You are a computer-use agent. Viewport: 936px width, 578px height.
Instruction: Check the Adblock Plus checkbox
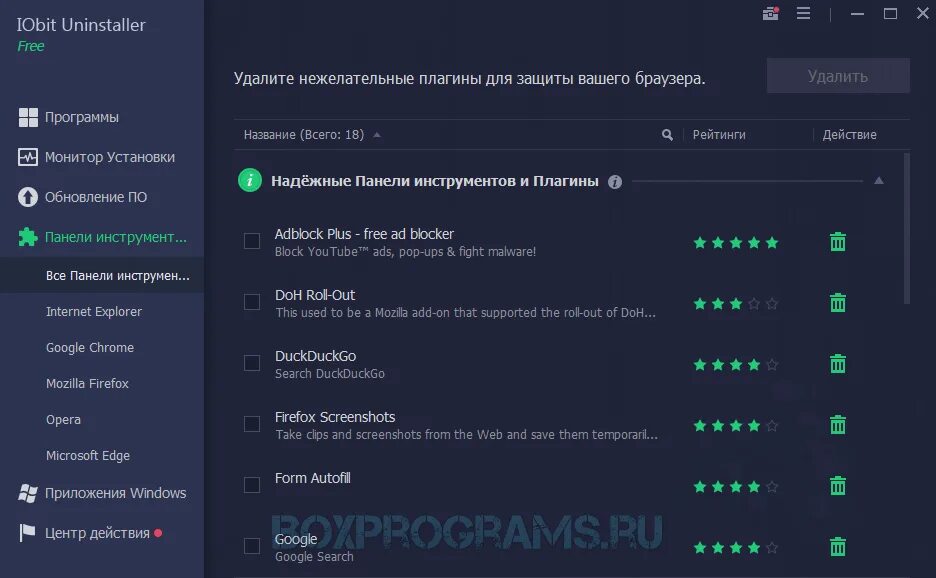[252, 241]
